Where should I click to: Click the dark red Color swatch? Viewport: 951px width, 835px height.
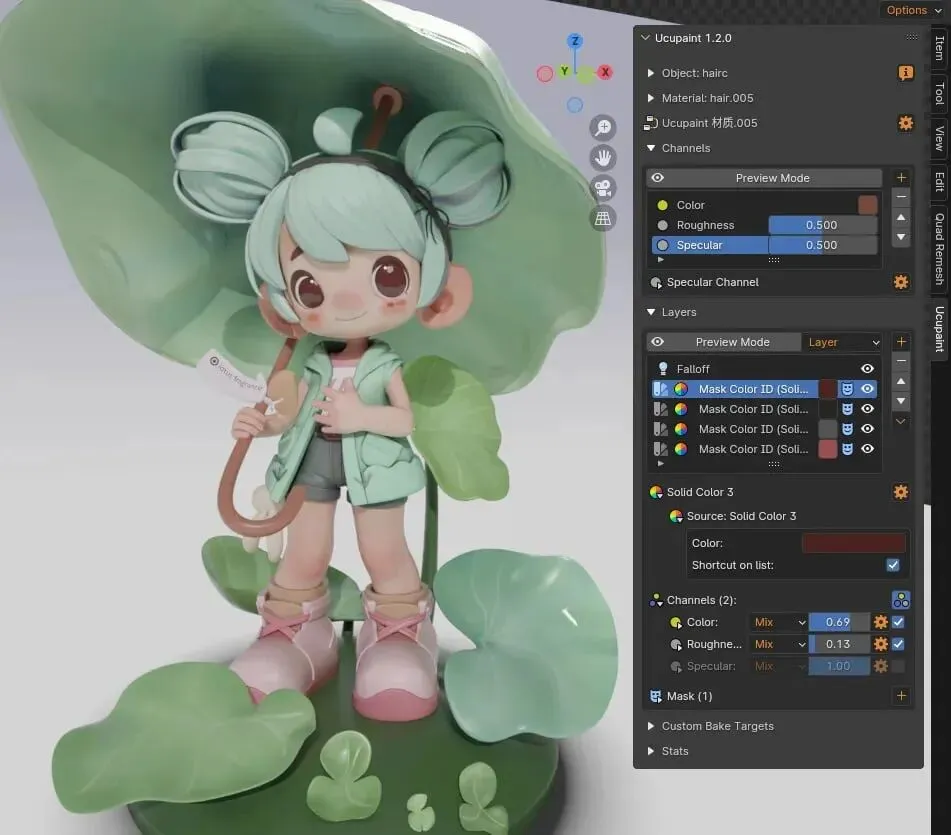pos(854,543)
